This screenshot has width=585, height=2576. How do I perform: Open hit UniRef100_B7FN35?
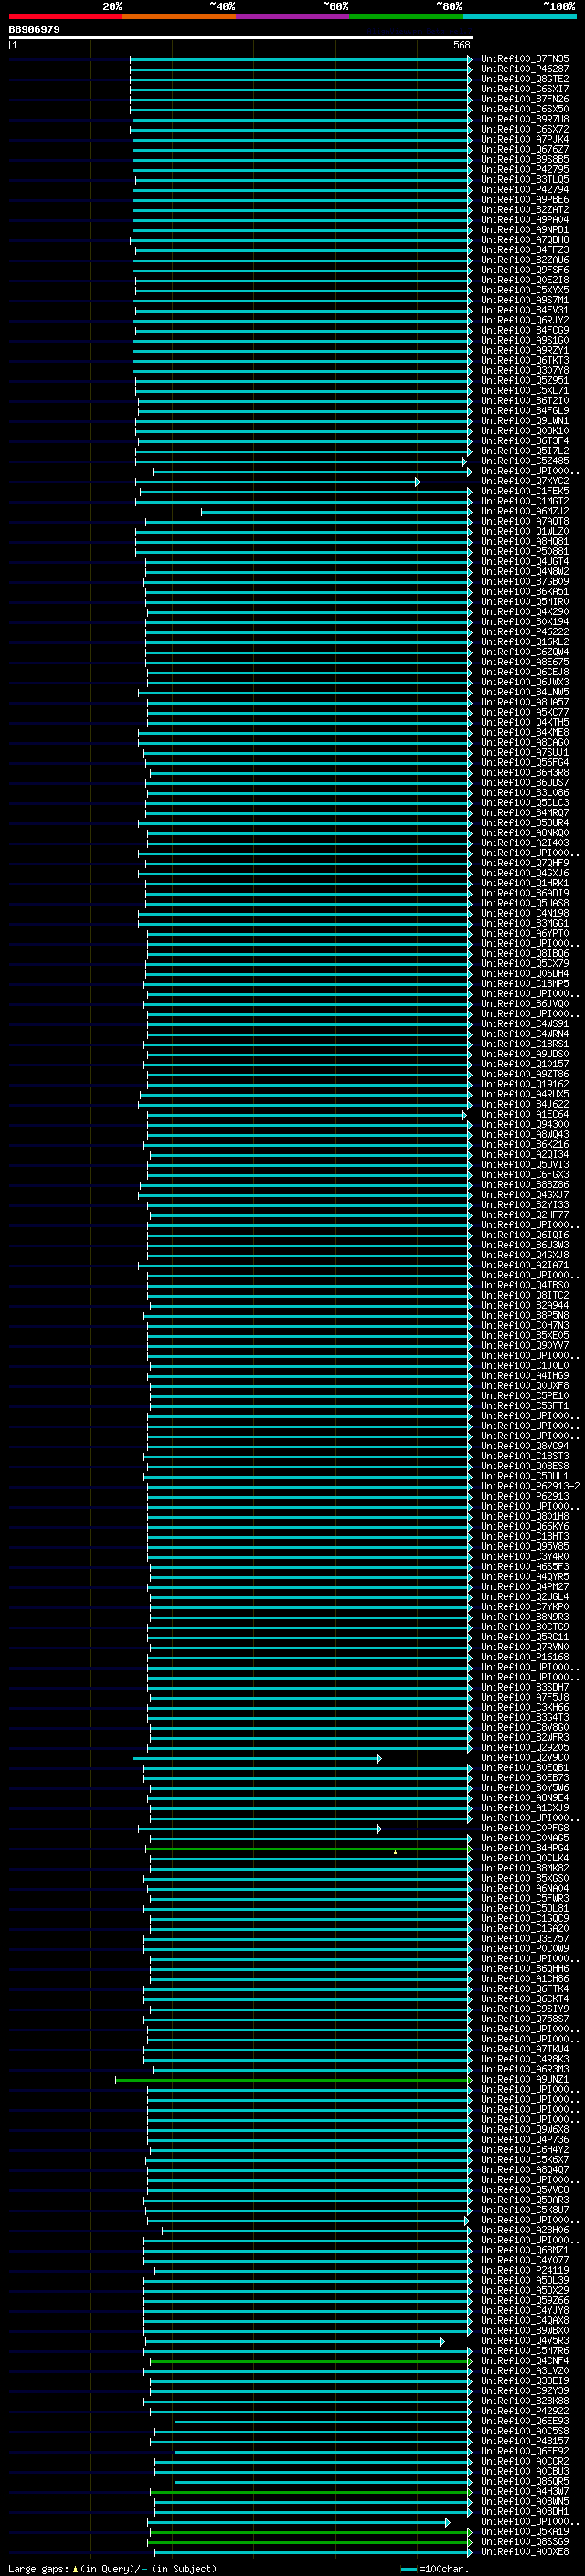(x=525, y=59)
